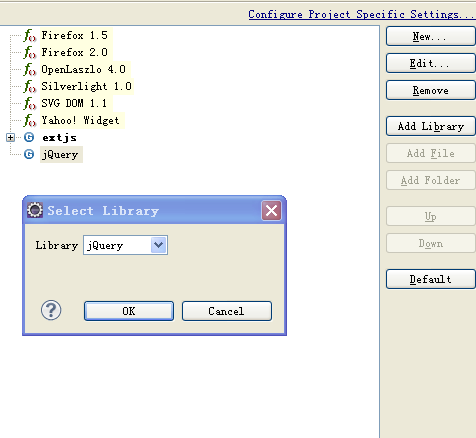The image size is (476, 438).
Task: Click the Select Library dialog gear icon
Action: [35, 210]
